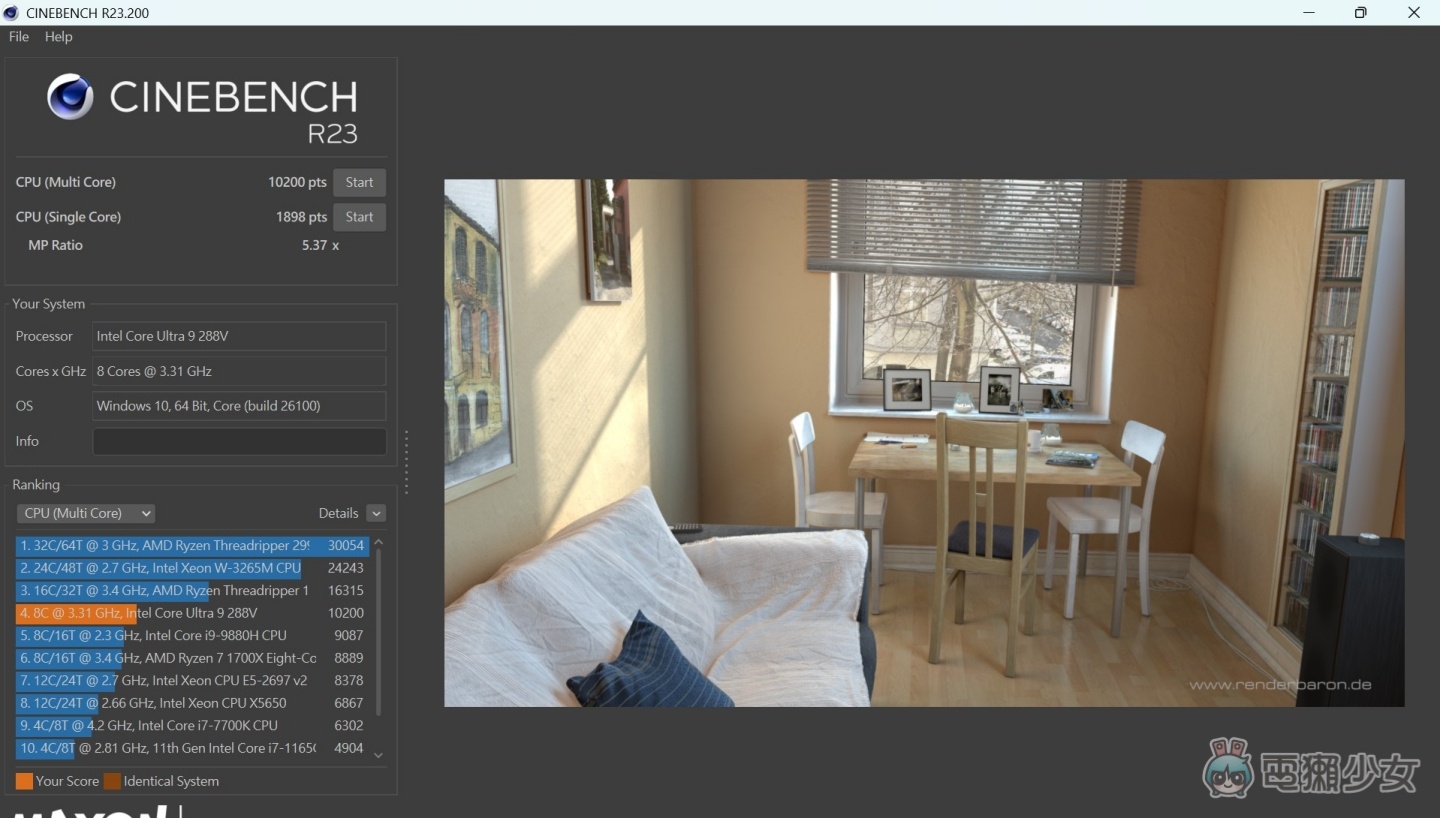Click the dotted panel splitter handle
This screenshot has height=818, width=1440.
coord(406,462)
